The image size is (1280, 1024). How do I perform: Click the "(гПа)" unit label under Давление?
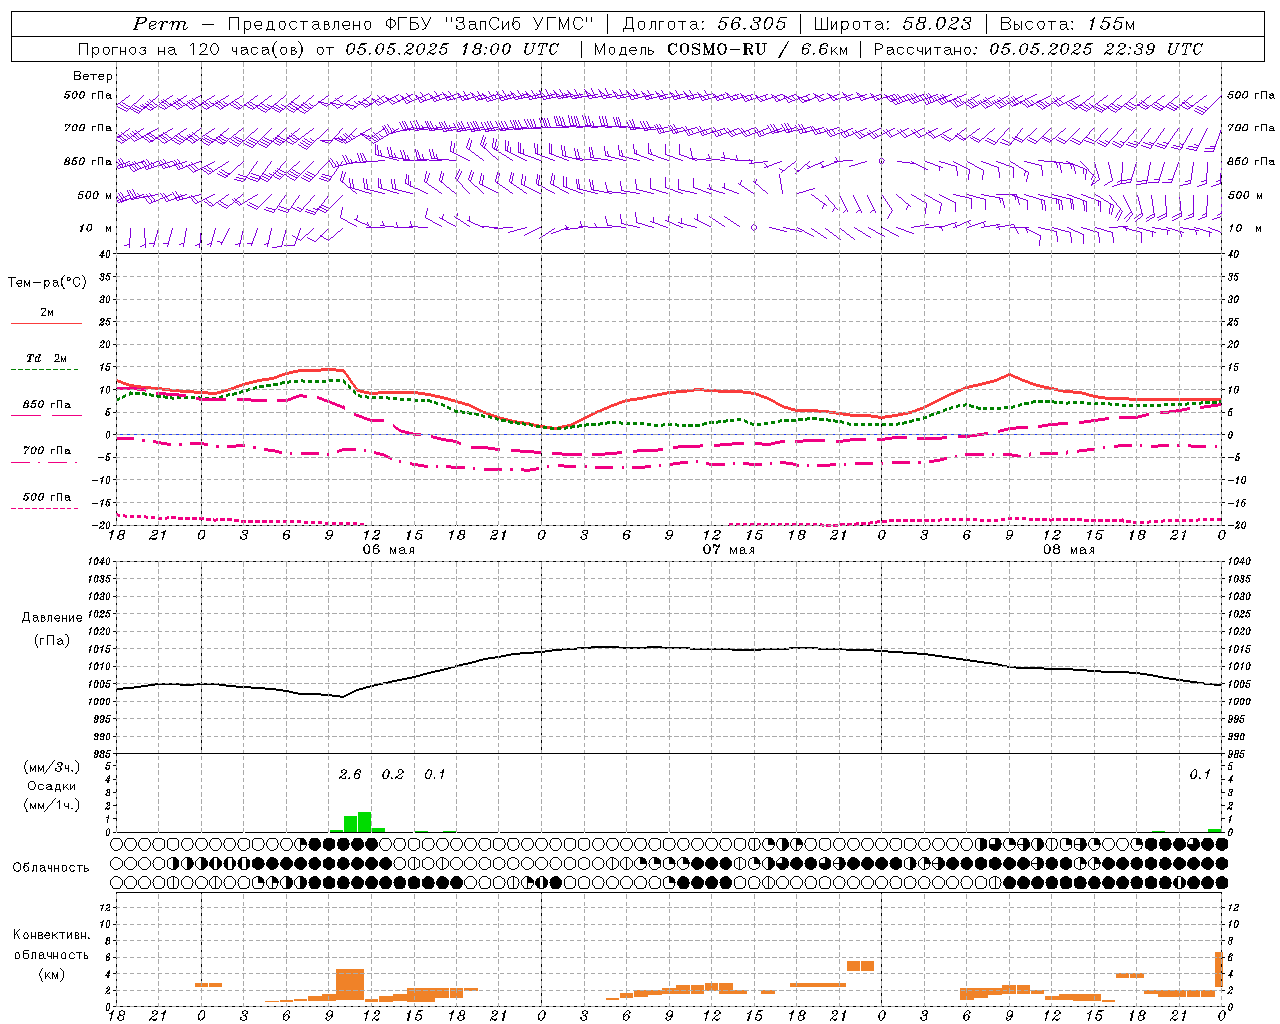pos(51,640)
